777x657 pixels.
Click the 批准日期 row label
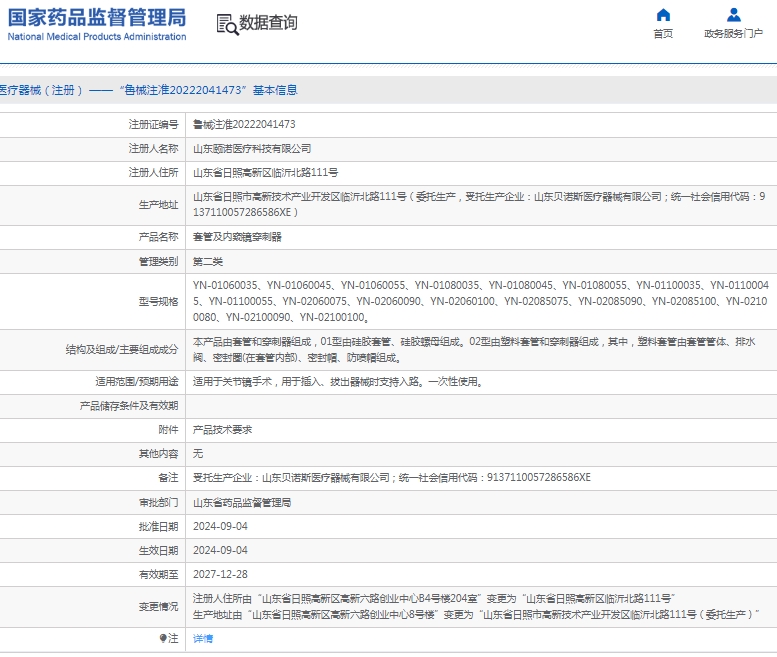tap(158, 527)
